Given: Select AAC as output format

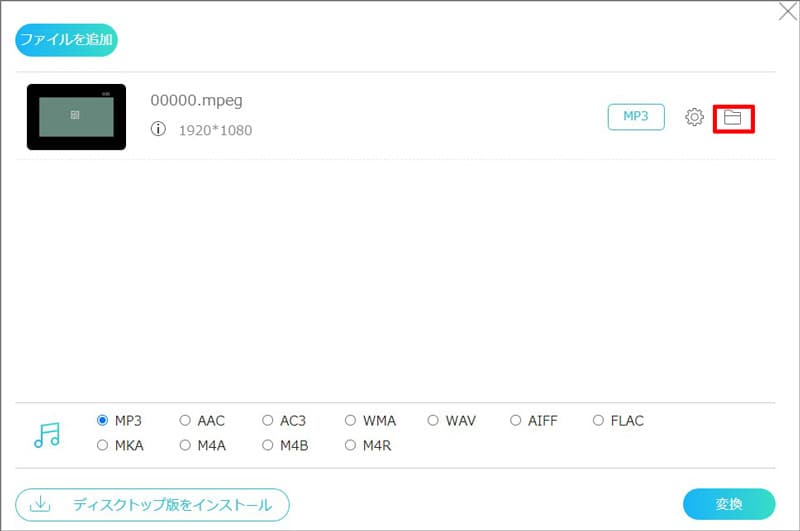Looking at the screenshot, I should [x=184, y=421].
